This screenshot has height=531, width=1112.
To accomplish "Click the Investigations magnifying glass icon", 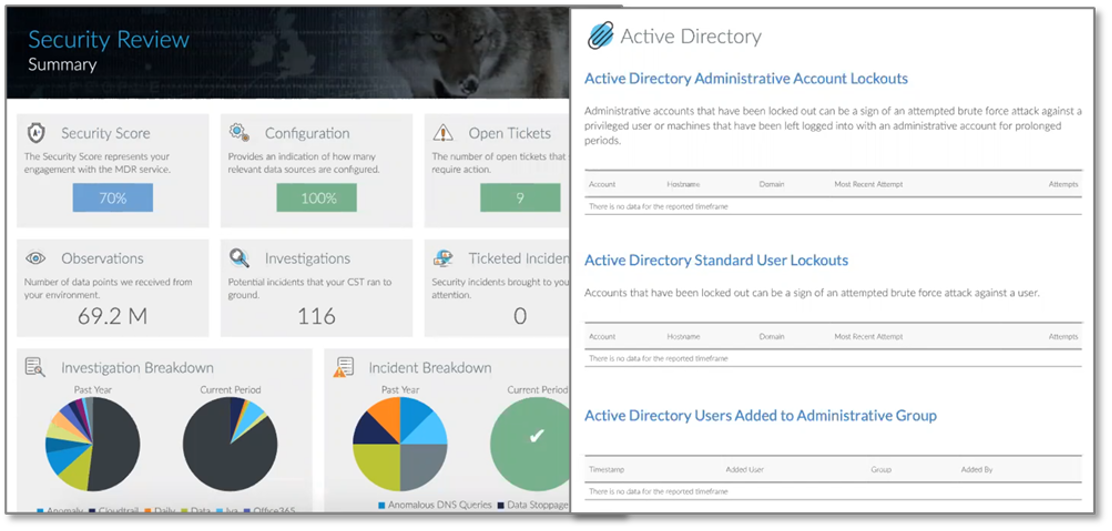I will tap(239, 258).
